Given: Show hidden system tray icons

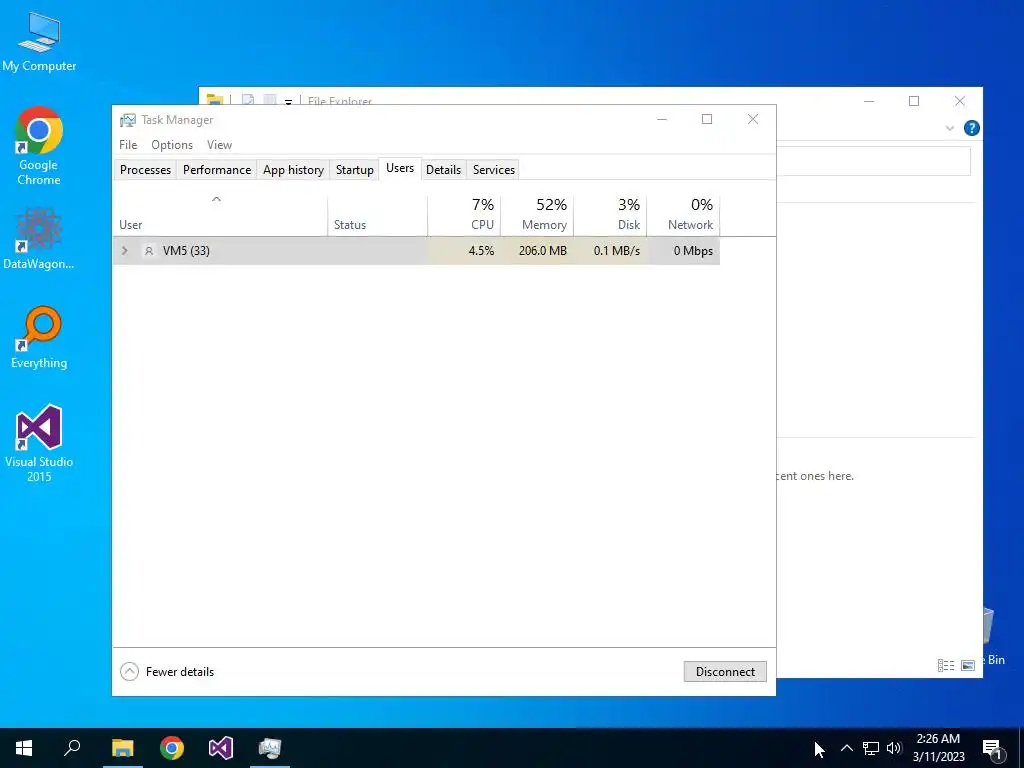Looking at the screenshot, I should [x=846, y=748].
